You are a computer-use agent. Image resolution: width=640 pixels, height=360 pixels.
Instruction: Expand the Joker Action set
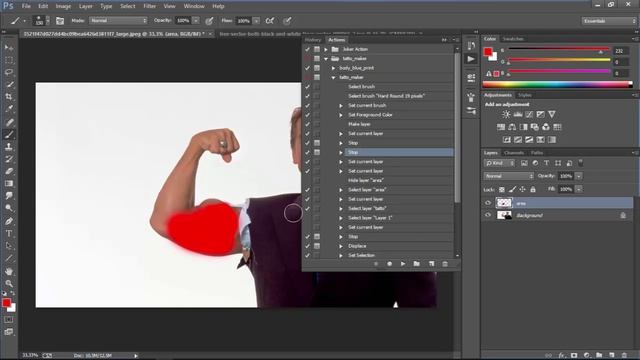tap(326, 49)
